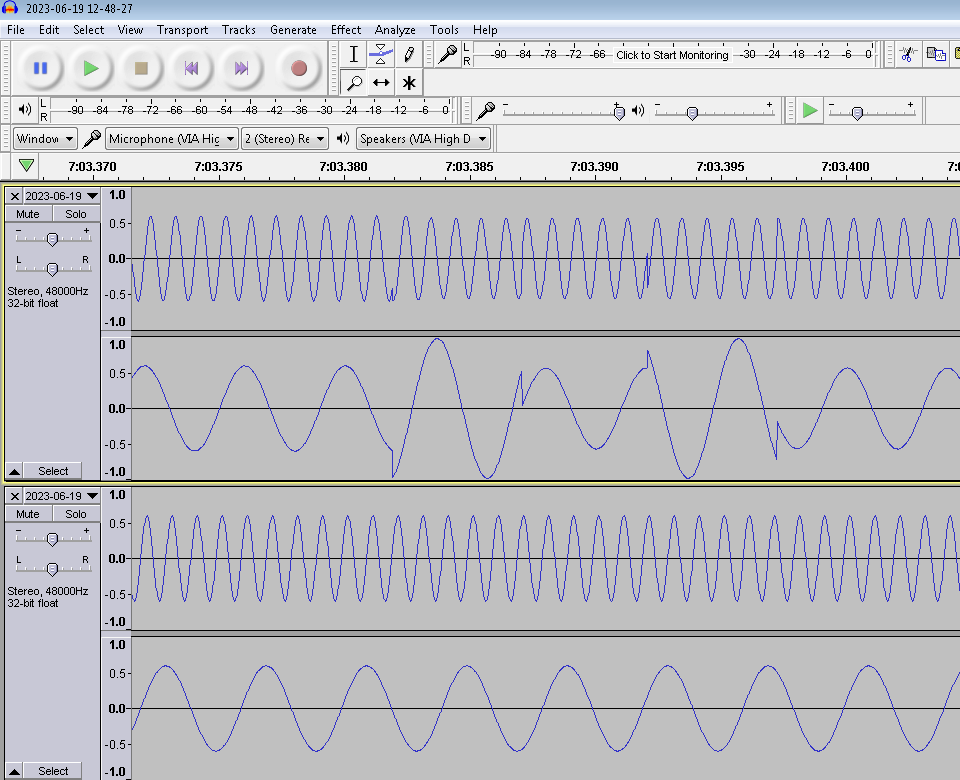Open the 2 (Stereo) Recording channels dropdown
960x780 pixels.
click(287, 138)
